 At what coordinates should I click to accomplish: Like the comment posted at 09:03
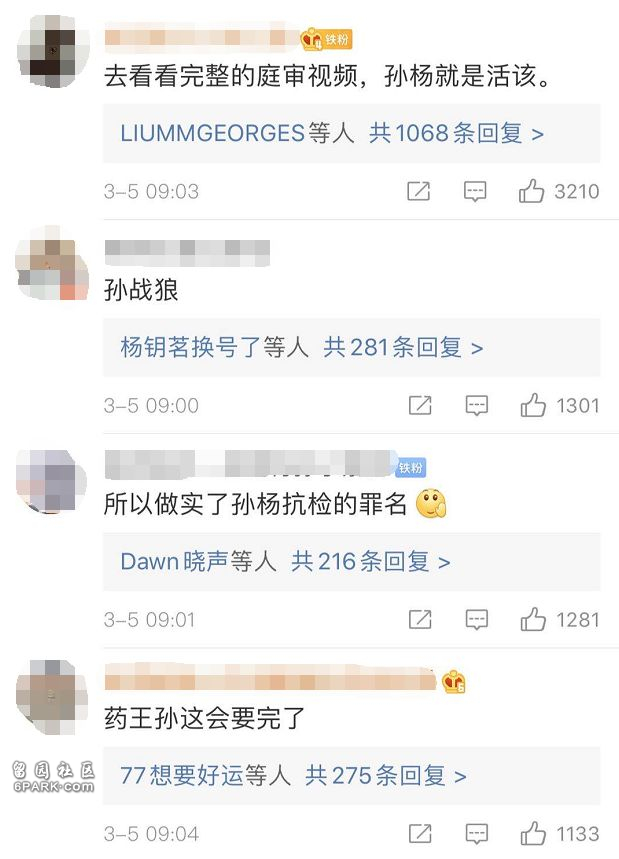click(531, 191)
